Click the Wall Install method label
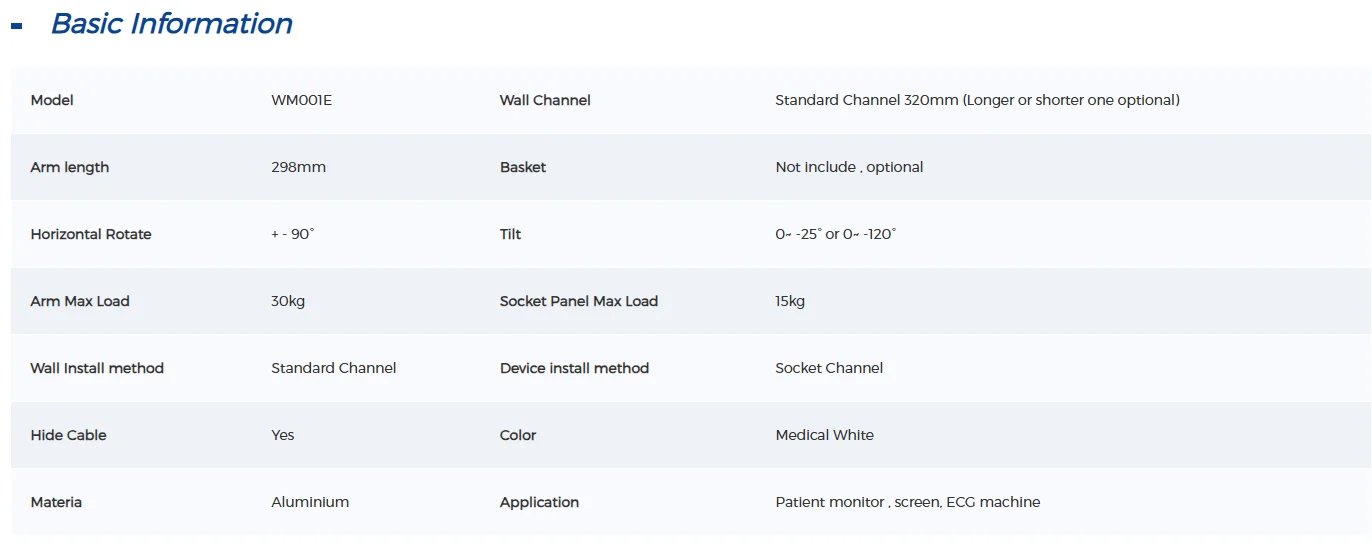 pos(97,368)
